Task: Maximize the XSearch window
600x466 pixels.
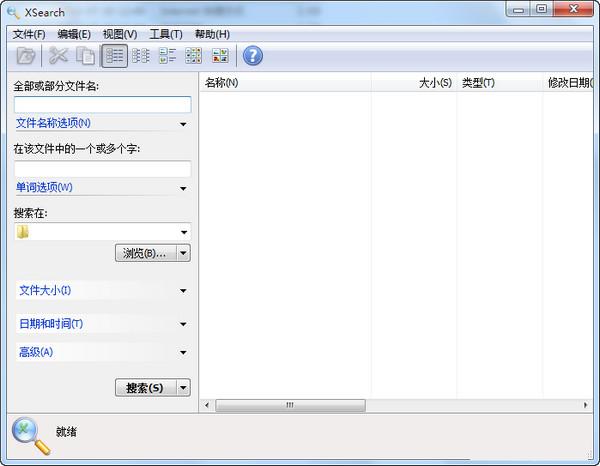Action: coord(541,10)
